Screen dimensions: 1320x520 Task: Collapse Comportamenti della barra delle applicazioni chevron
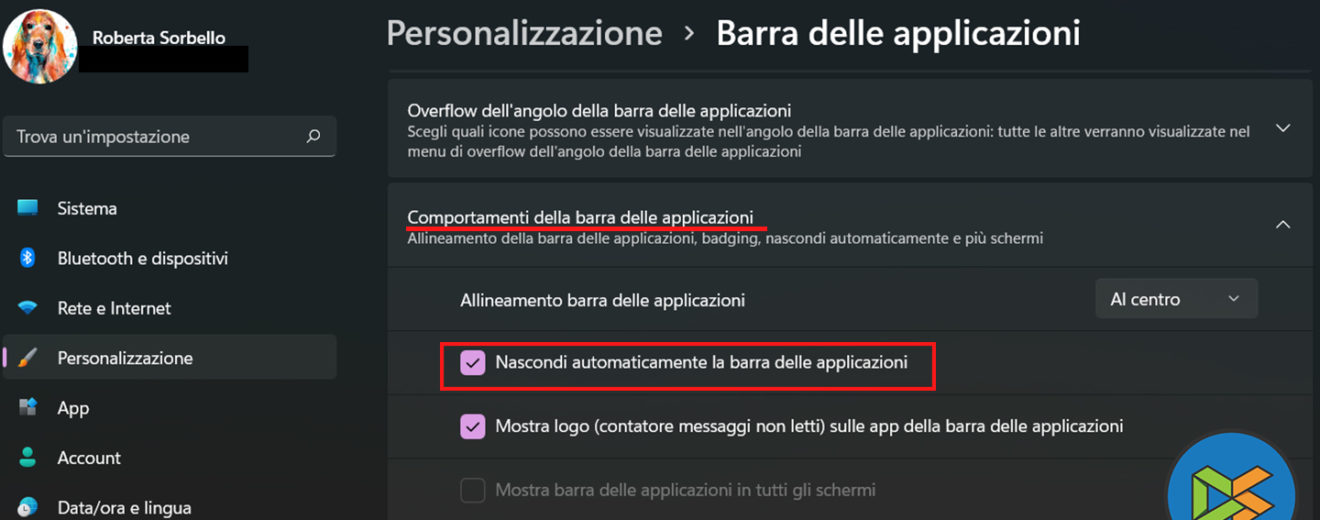(1283, 225)
